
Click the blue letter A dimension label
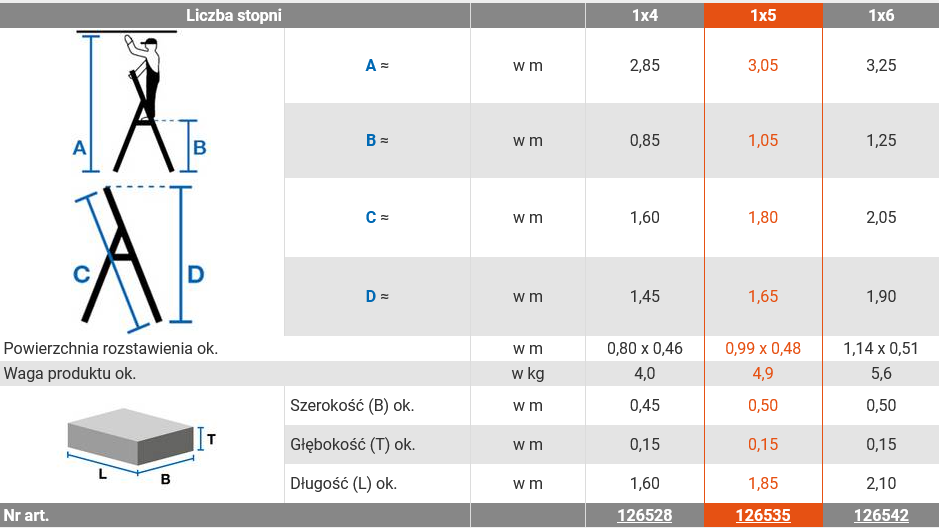click(x=79, y=147)
